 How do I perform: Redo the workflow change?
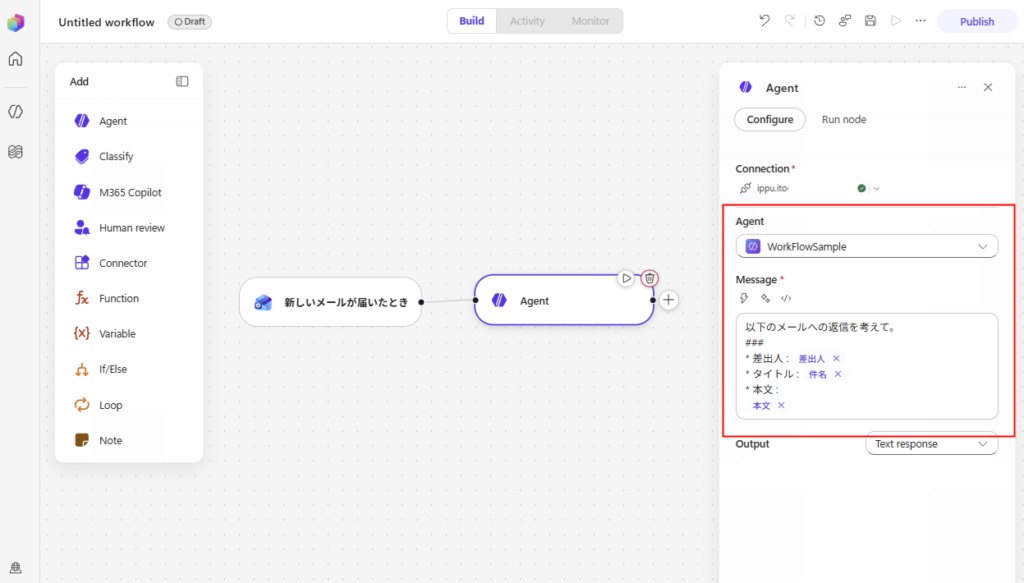[790, 21]
